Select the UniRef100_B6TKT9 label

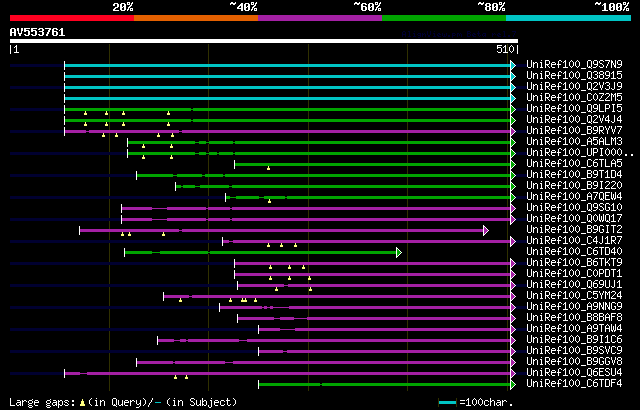(x=574, y=263)
